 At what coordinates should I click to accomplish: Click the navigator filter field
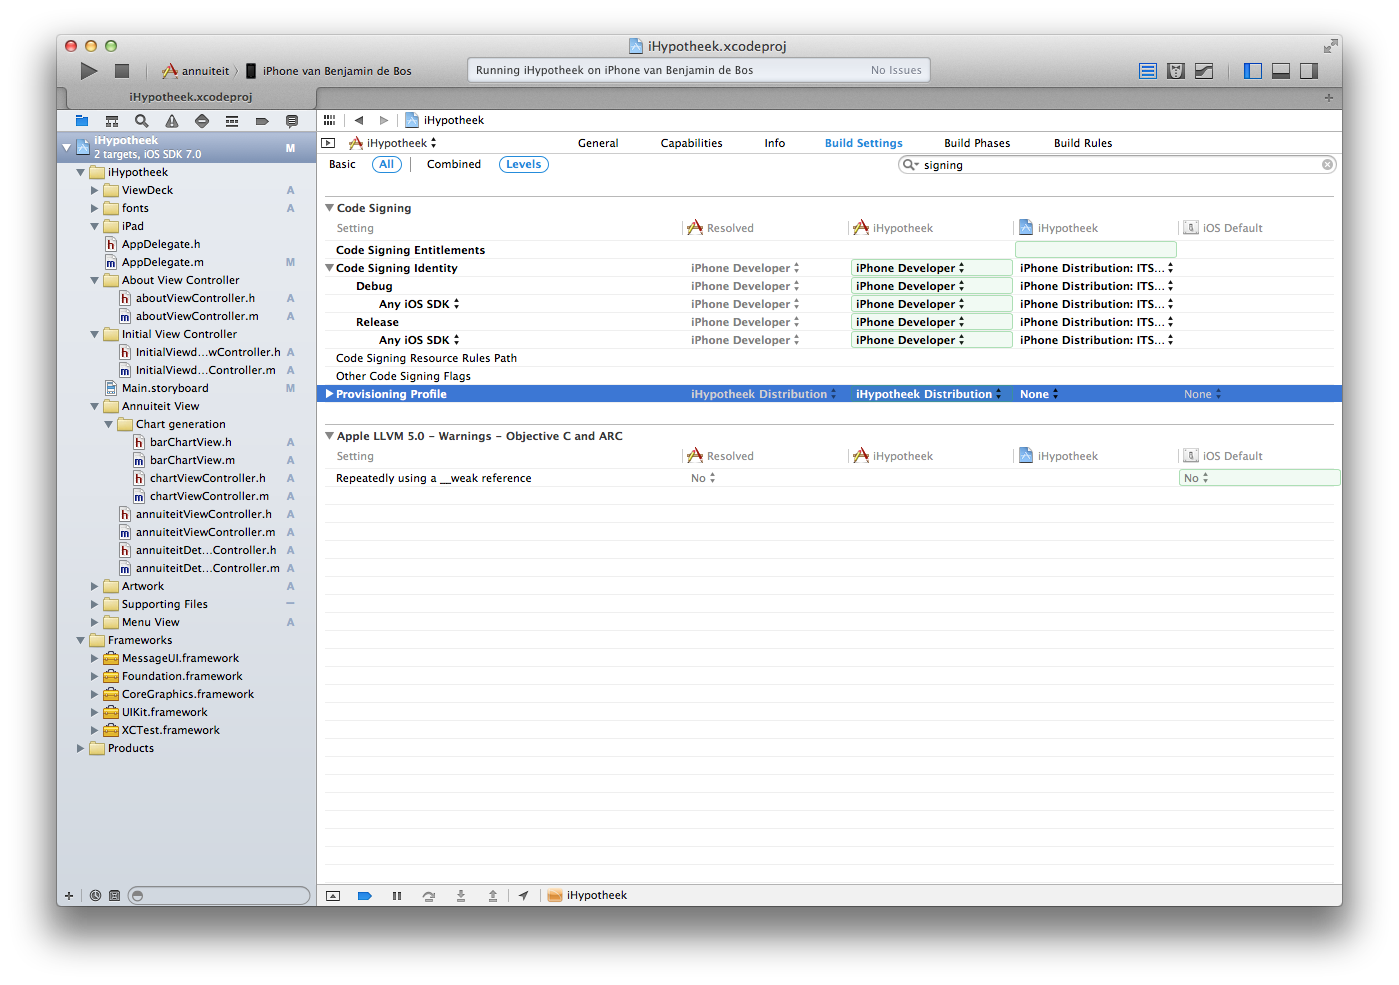tap(220, 896)
